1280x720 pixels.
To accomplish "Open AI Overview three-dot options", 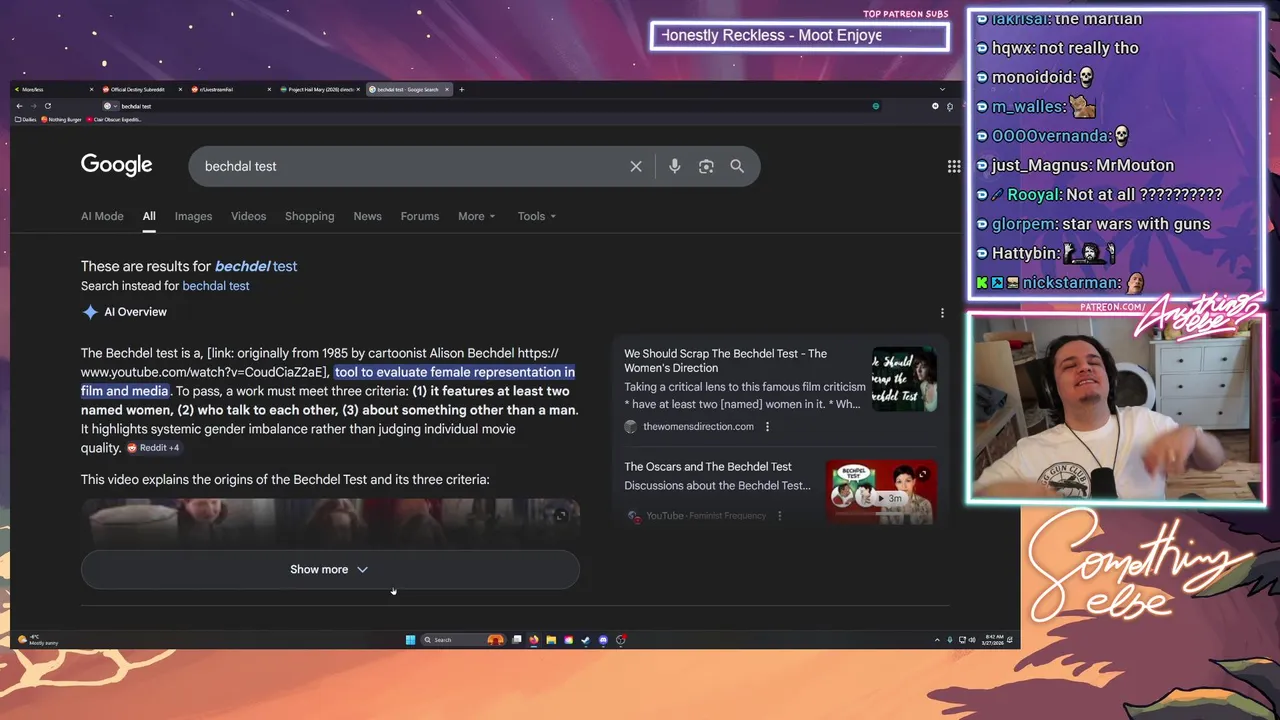I will coord(942,312).
